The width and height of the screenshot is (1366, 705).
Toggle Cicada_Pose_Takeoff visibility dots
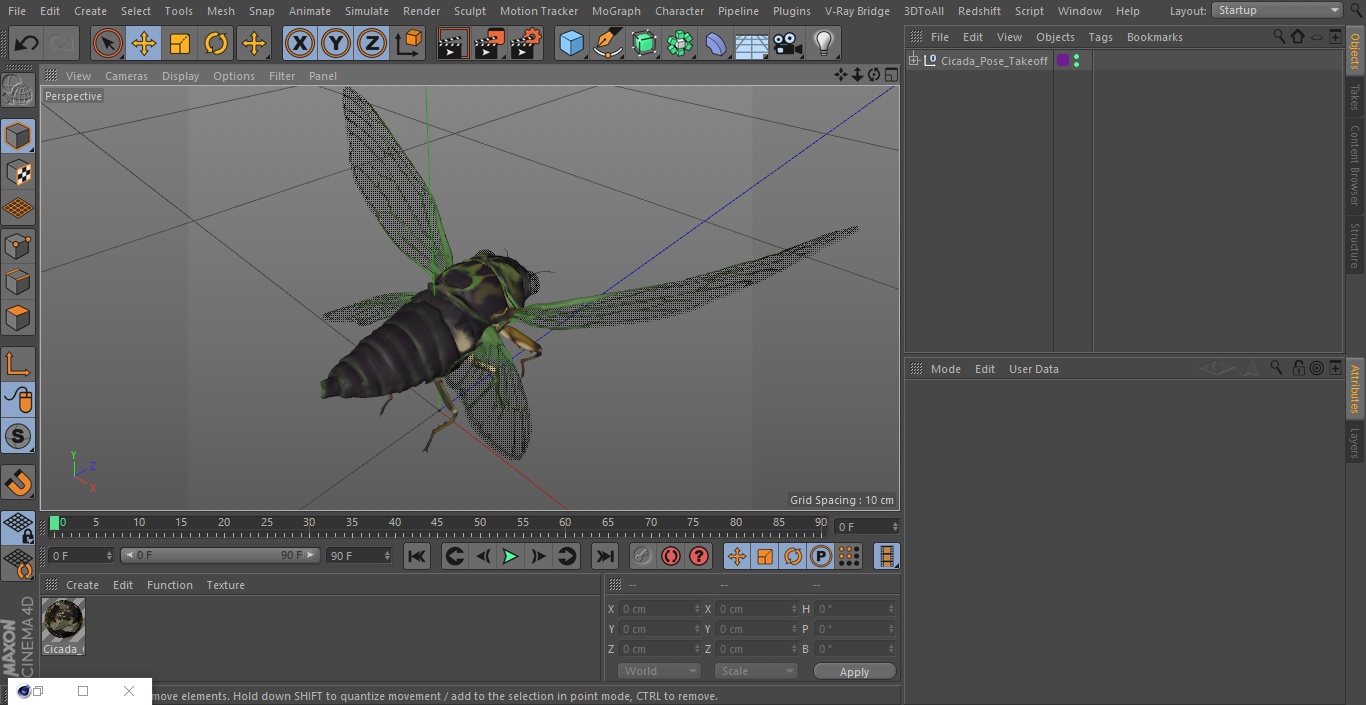coord(1076,61)
